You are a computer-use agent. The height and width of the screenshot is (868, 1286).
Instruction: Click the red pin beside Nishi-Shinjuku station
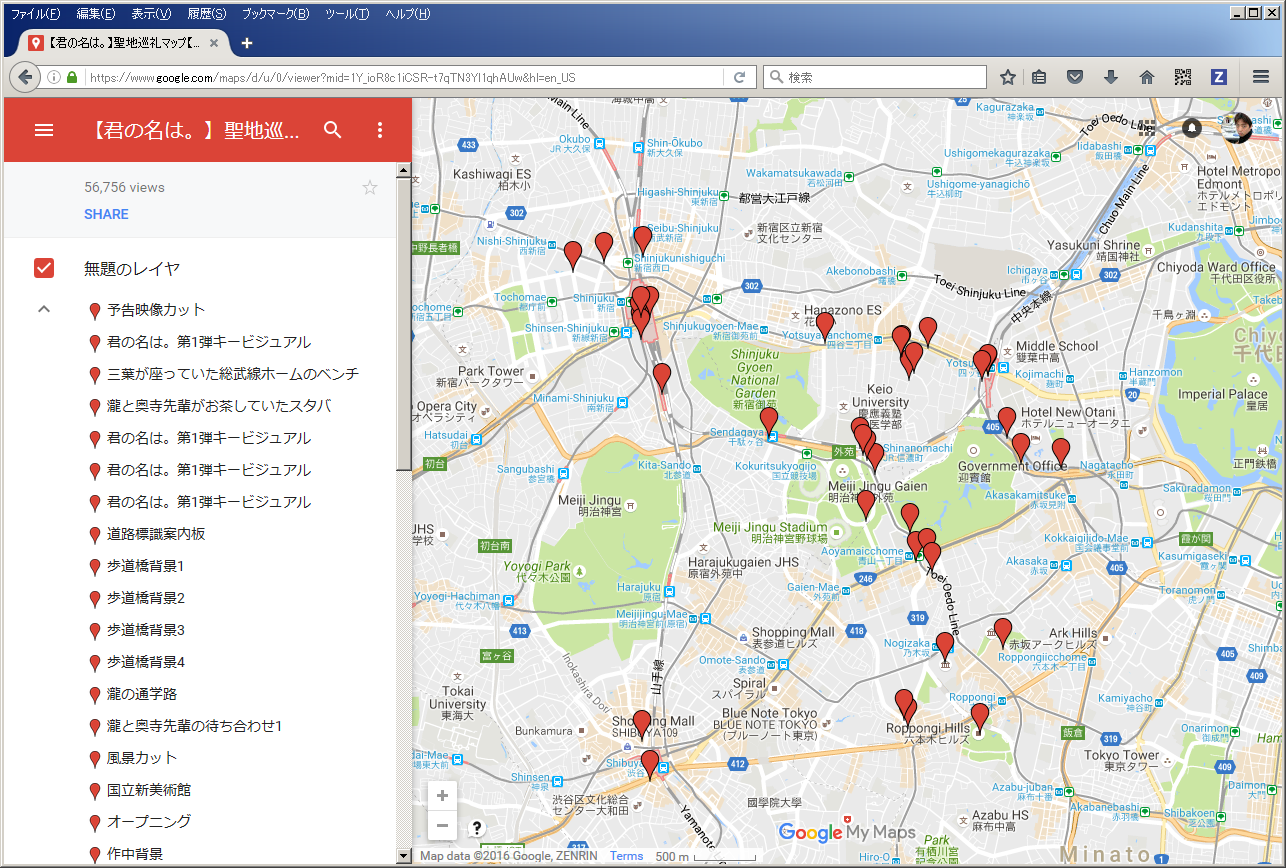(573, 255)
